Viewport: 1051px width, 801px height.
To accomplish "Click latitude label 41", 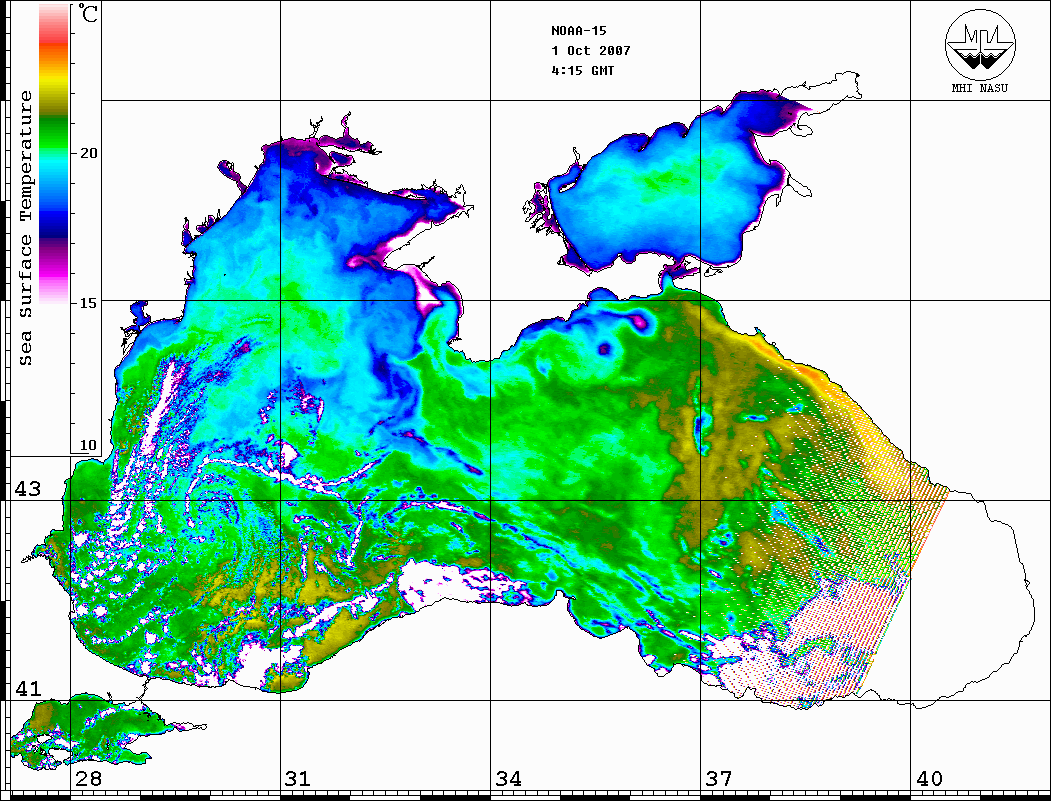I will [27, 688].
